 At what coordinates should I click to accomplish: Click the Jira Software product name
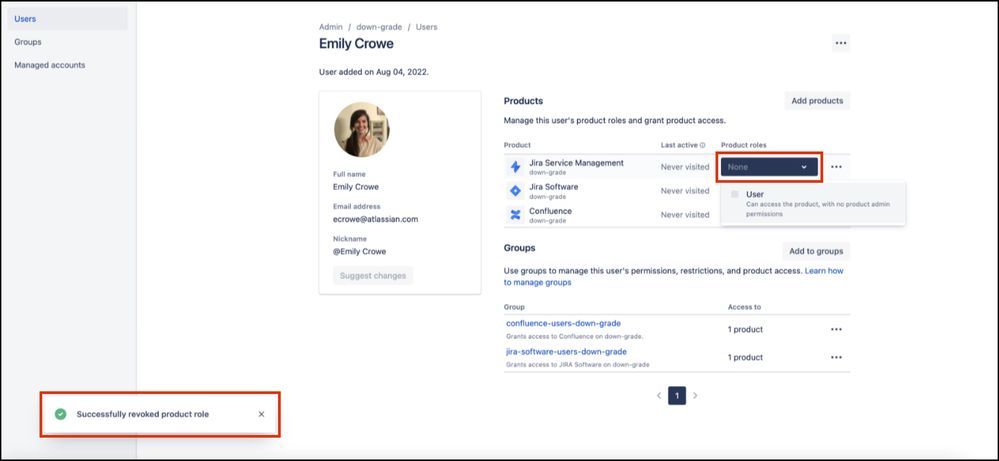[x=554, y=187]
